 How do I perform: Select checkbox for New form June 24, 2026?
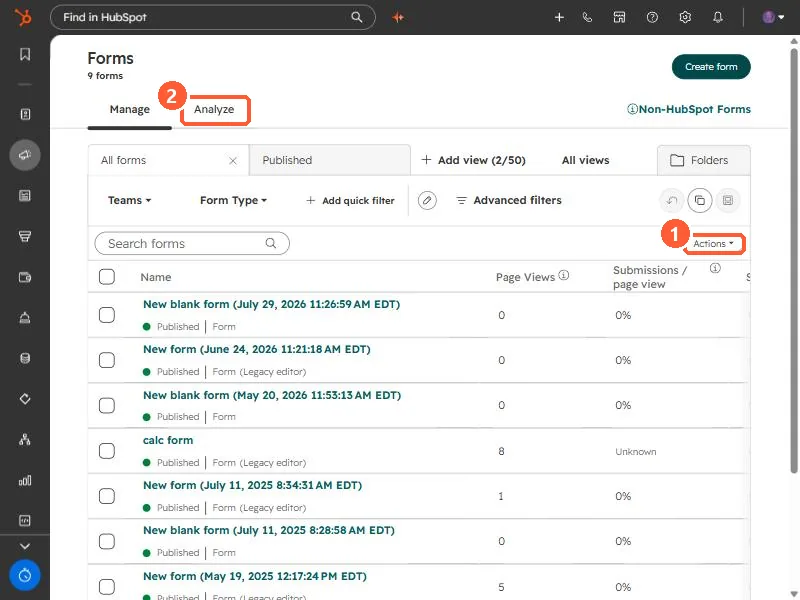coord(107,360)
